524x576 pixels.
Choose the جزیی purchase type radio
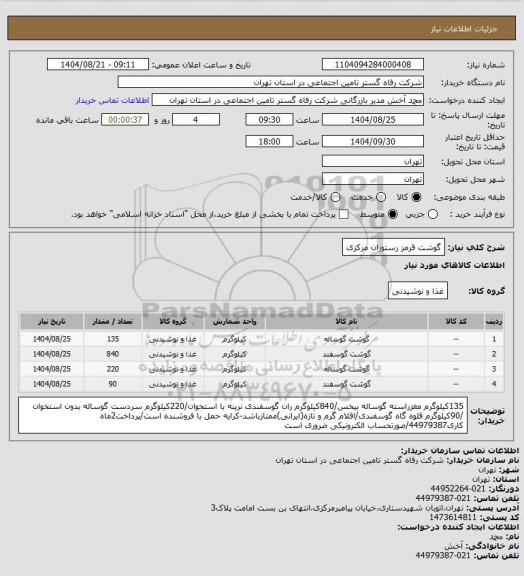(433, 214)
